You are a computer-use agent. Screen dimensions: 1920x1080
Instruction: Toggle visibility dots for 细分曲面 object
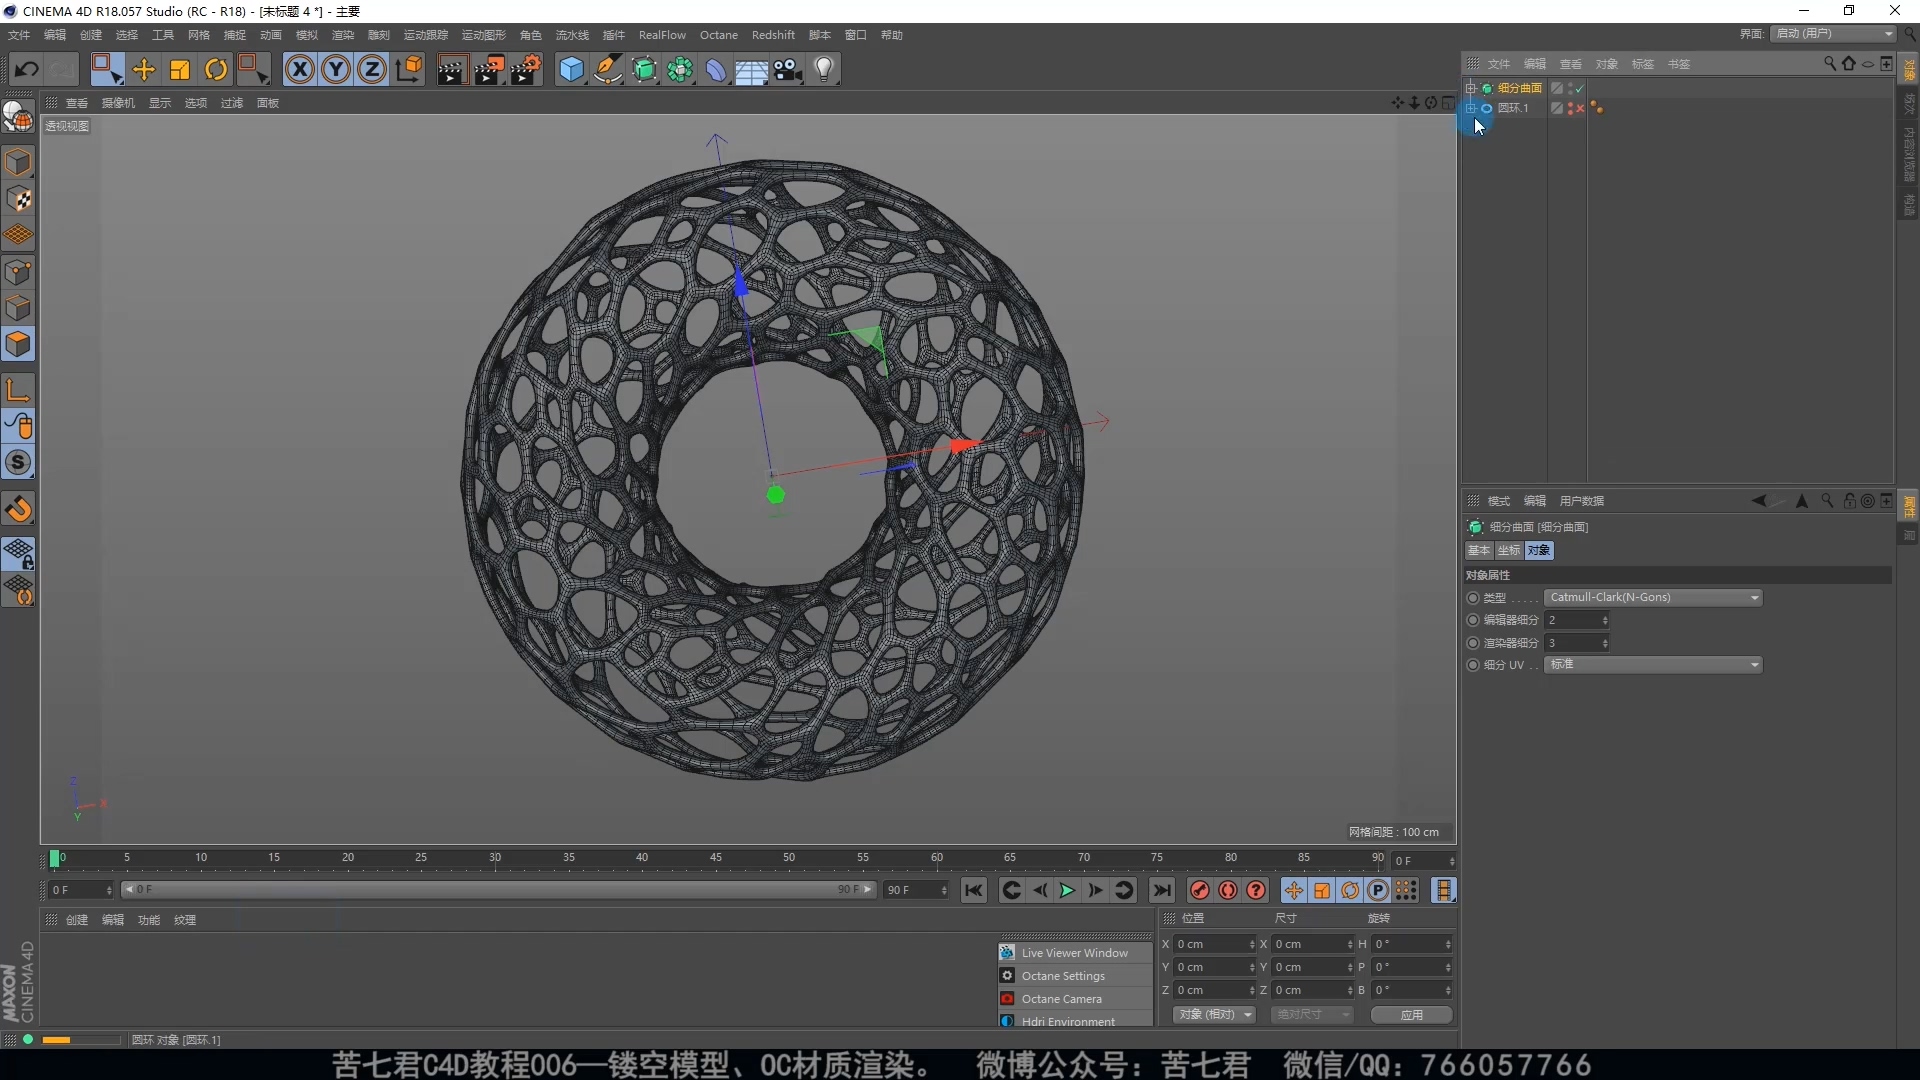click(x=1570, y=88)
